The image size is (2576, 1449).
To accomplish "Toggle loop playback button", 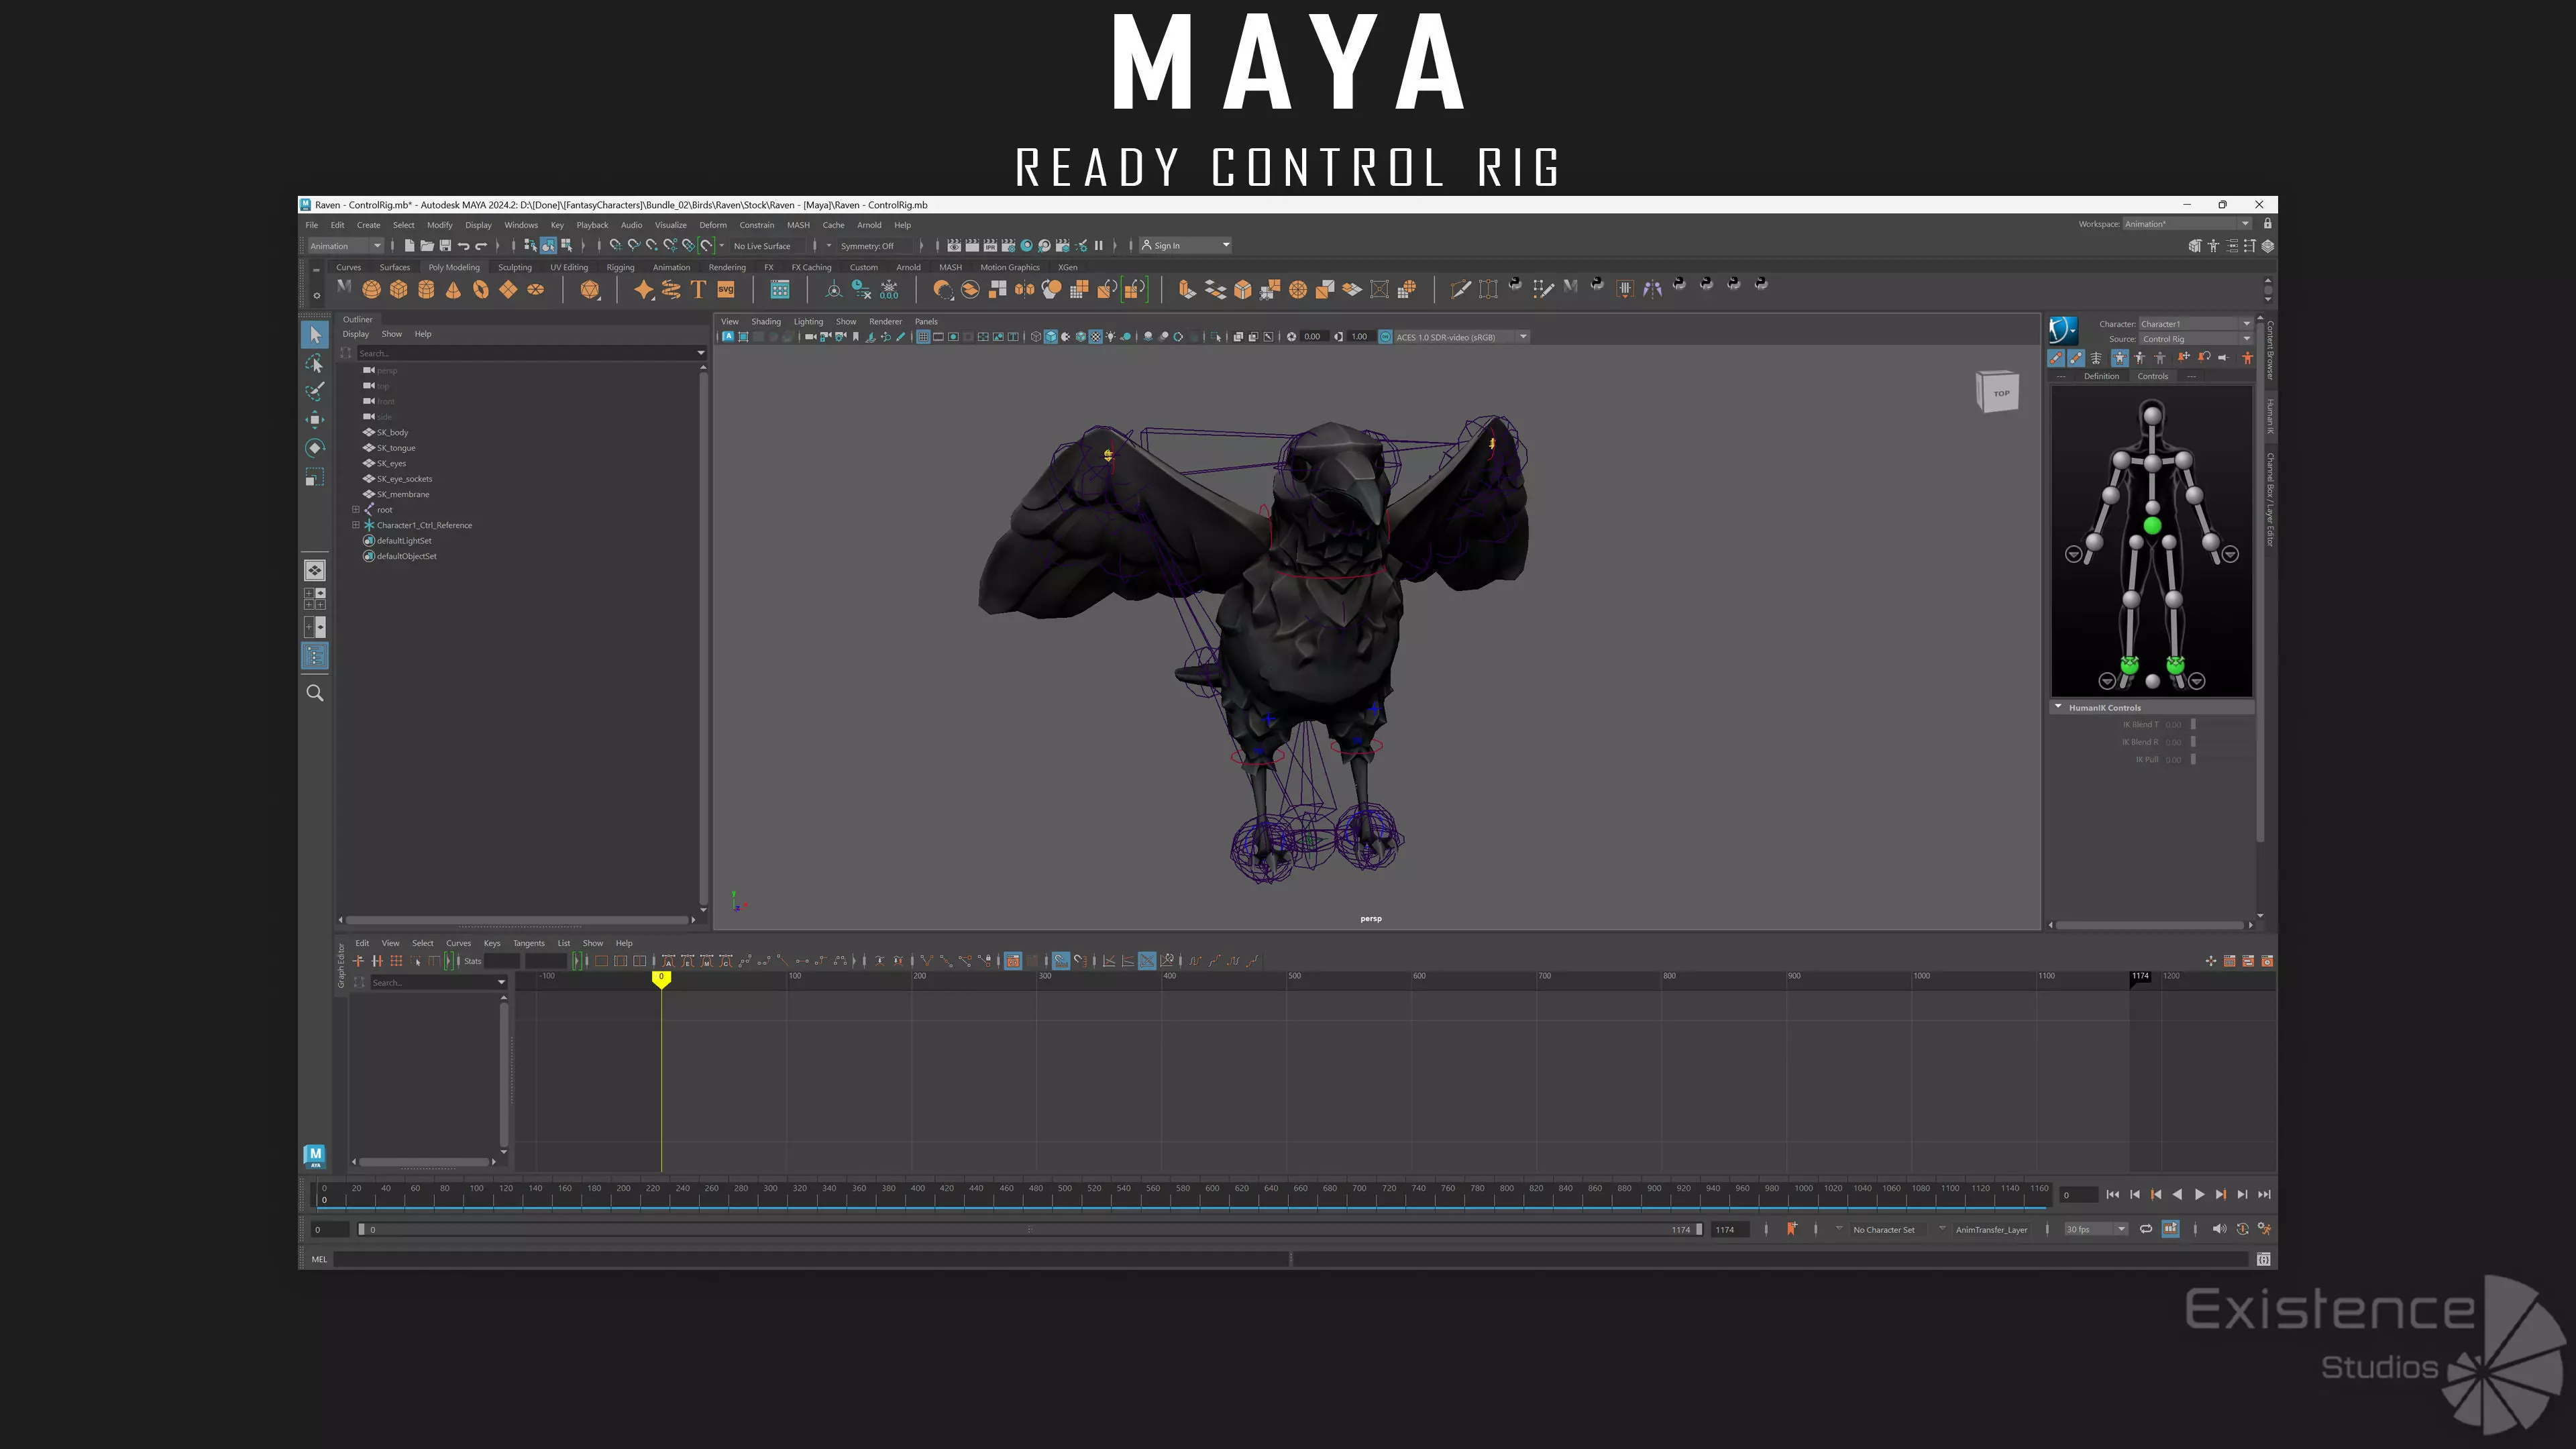I will tap(2145, 1229).
